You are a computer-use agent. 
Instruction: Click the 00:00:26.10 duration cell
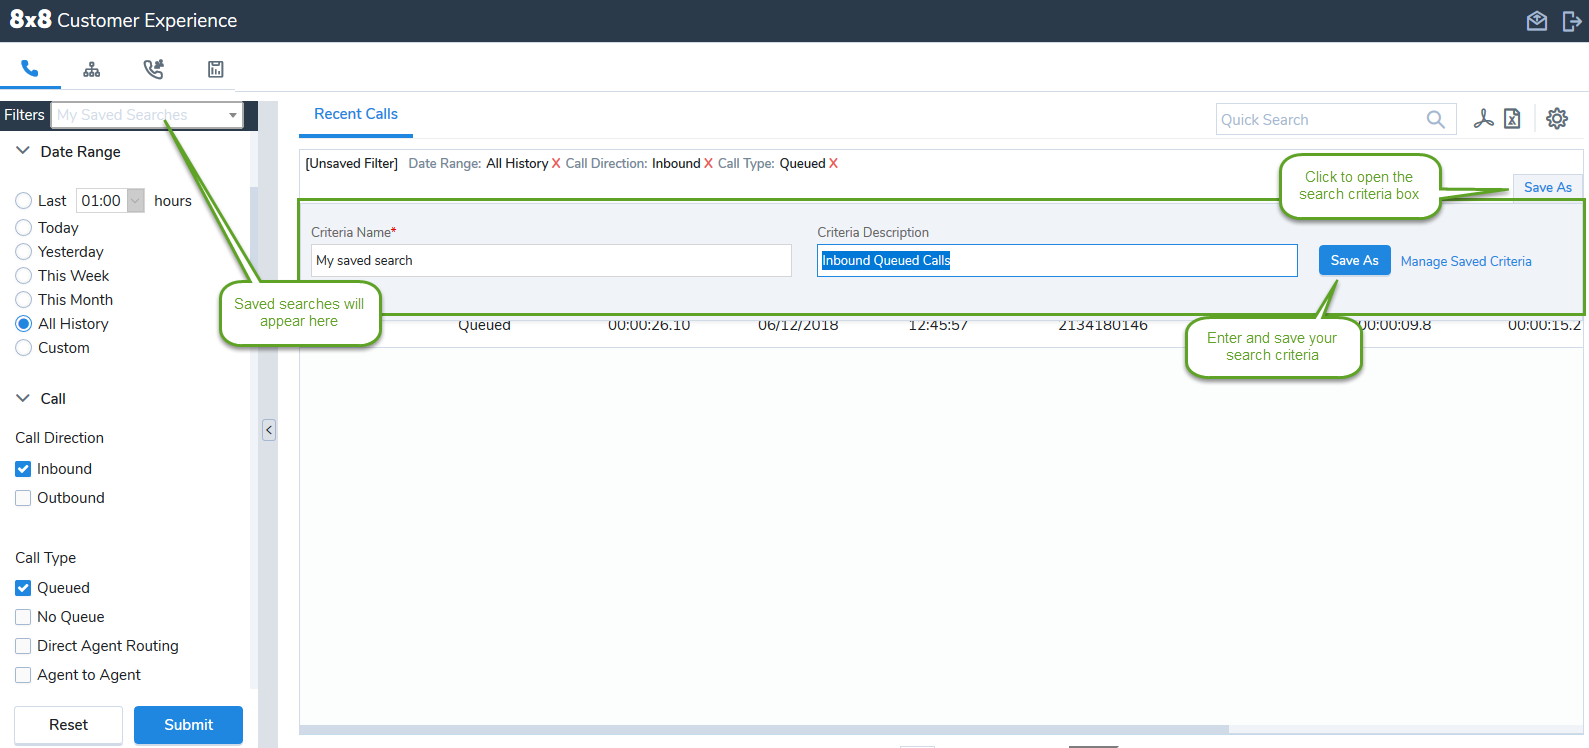click(x=649, y=326)
